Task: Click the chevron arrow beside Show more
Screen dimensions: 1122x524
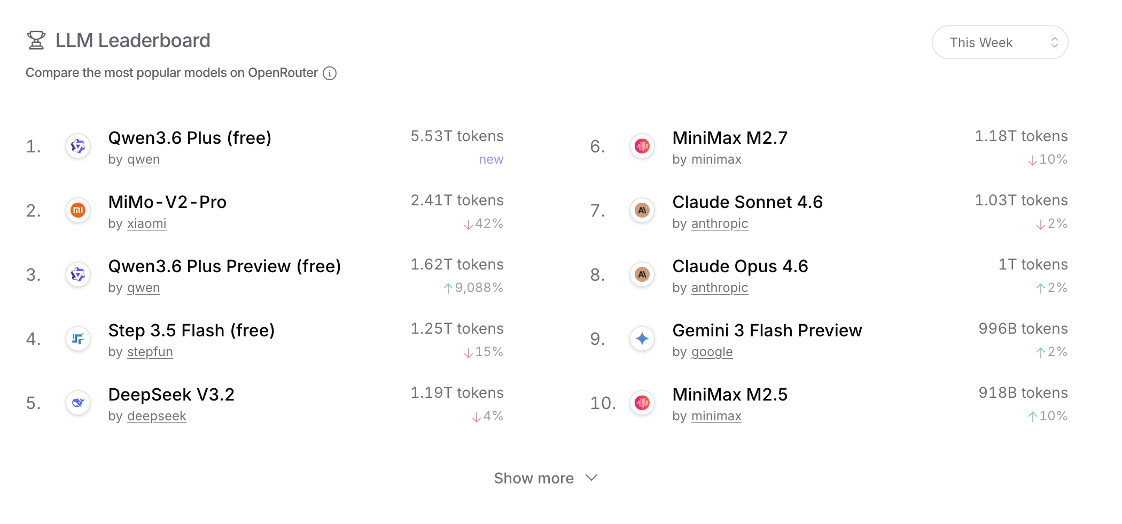Action: pyautogui.click(x=591, y=478)
